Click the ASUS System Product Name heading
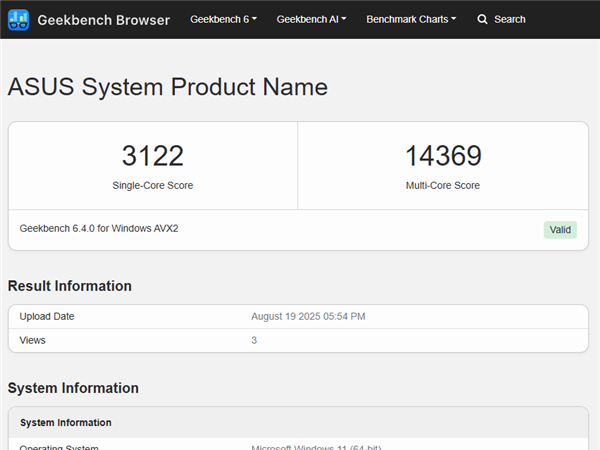This screenshot has height=450, width=600. [168, 87]
